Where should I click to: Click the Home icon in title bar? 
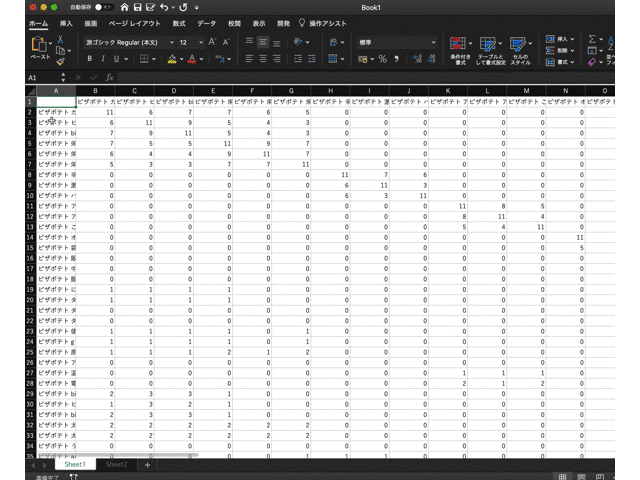click(x=124, y=7)
